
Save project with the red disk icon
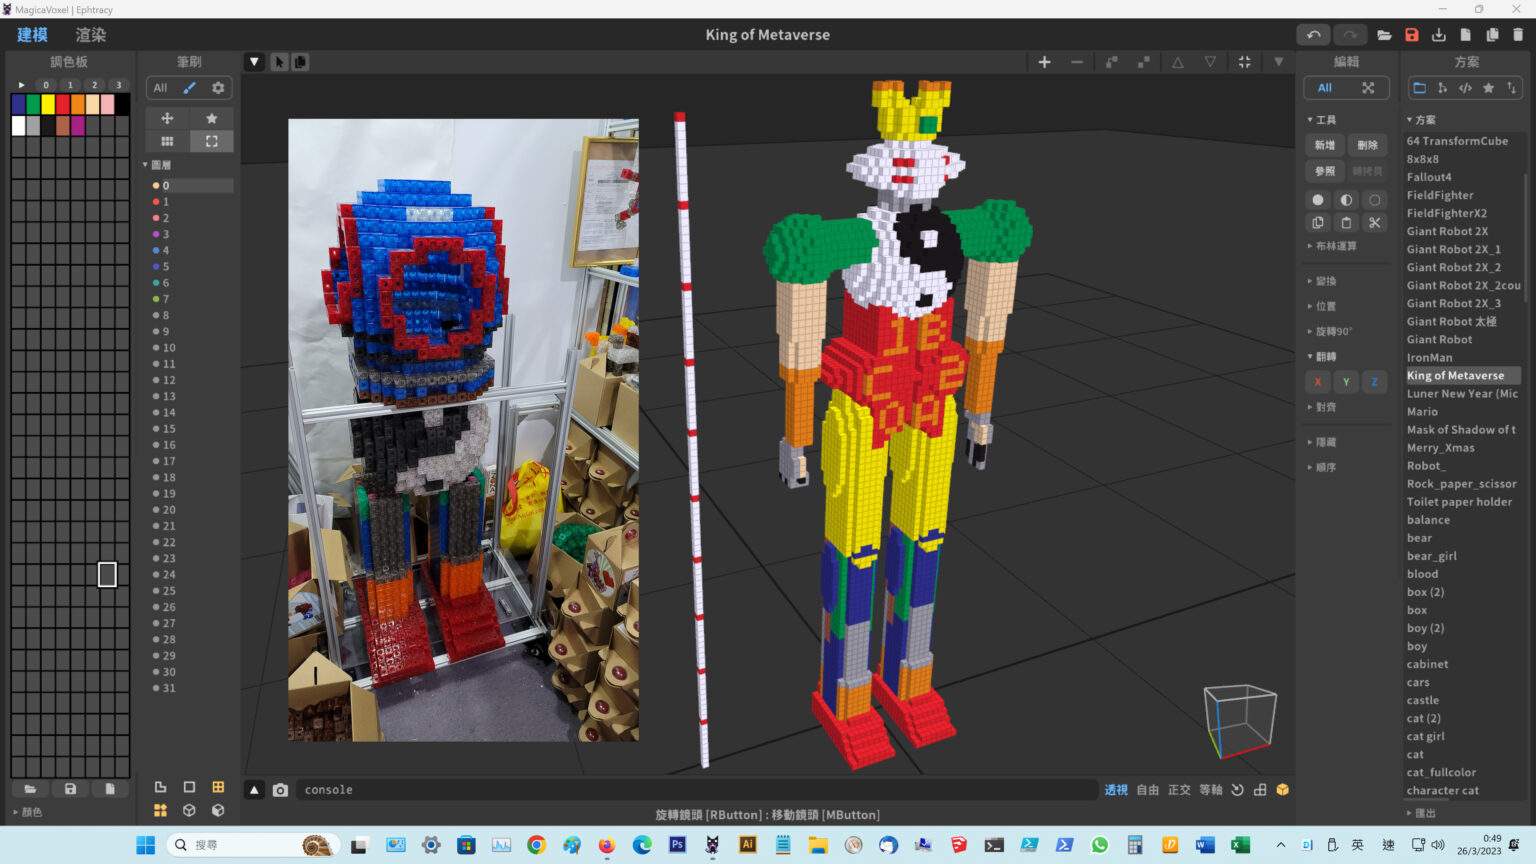(1411, 35)
